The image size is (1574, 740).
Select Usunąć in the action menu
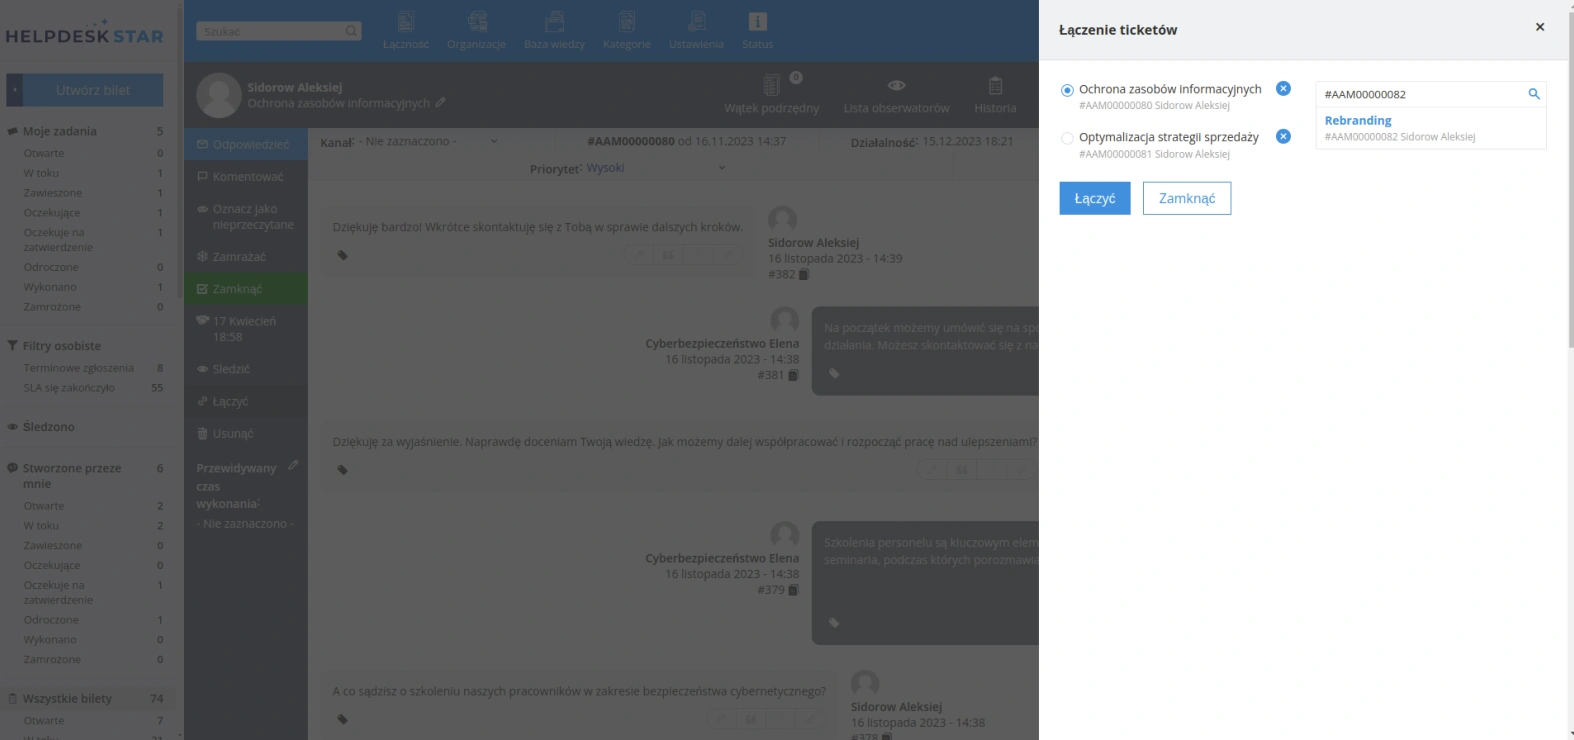click(246, 433)
